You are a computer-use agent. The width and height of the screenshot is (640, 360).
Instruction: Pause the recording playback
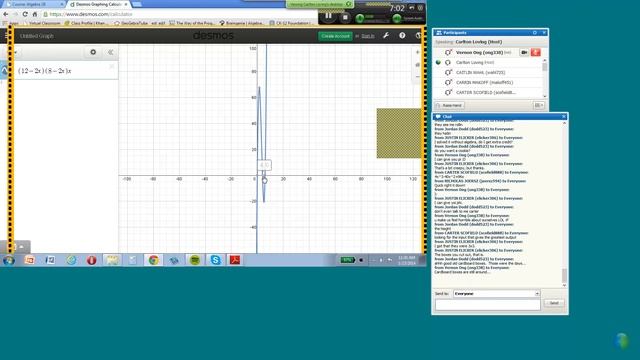(329, 16)
